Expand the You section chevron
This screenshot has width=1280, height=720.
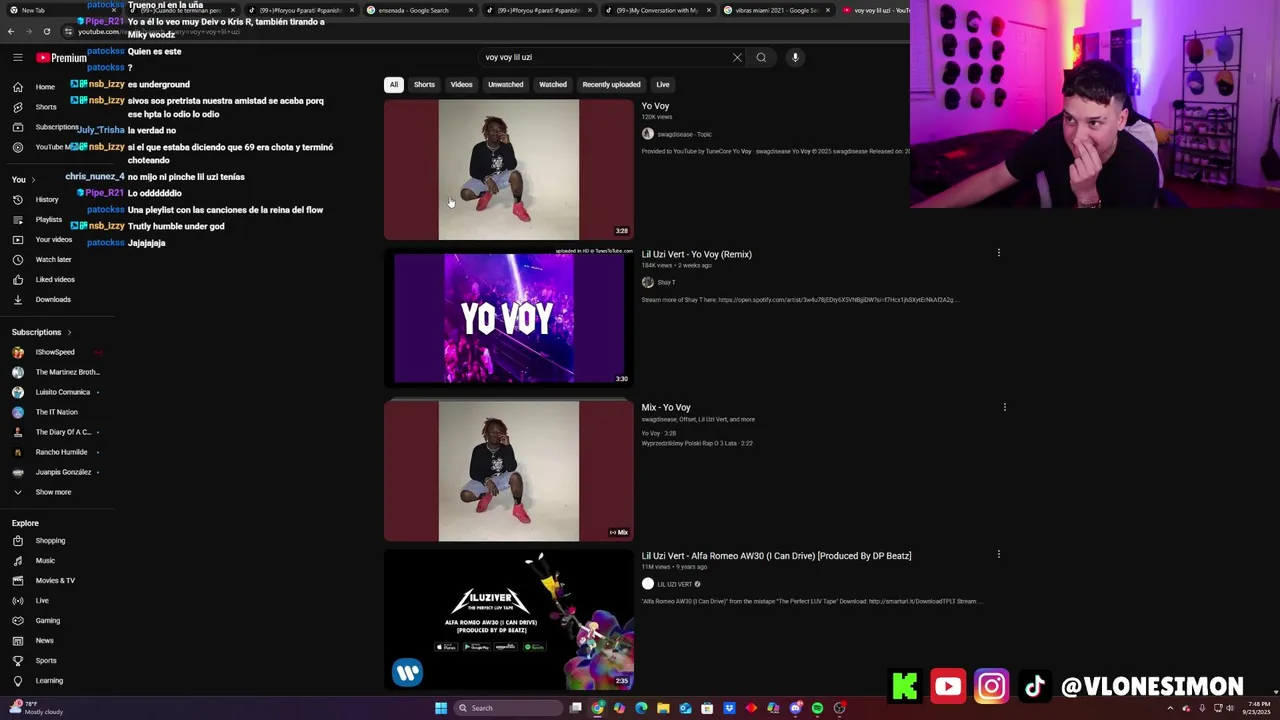tap(33, 180)
